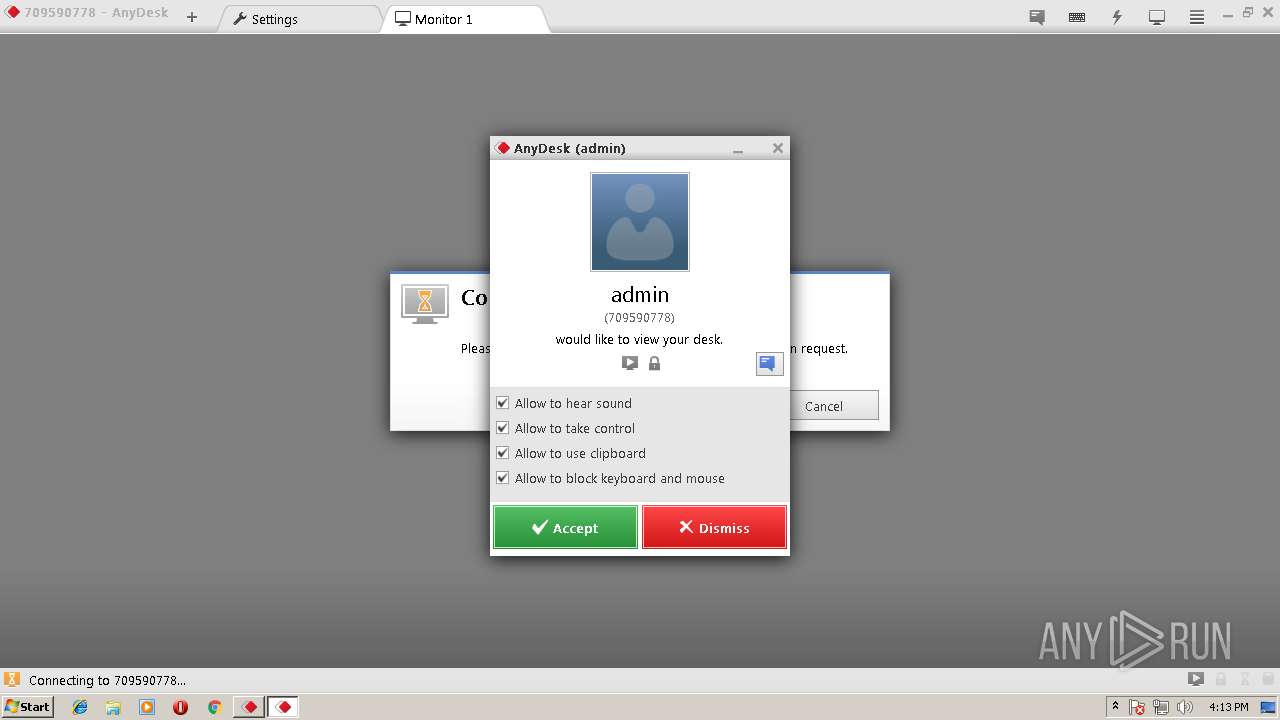Open the volume speaker tray icon
This screenshot has width=1280, height=720.
(x=1185, y=707)
